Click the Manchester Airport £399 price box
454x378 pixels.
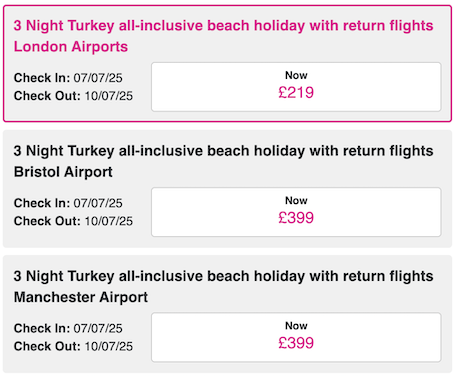(296, 337)
